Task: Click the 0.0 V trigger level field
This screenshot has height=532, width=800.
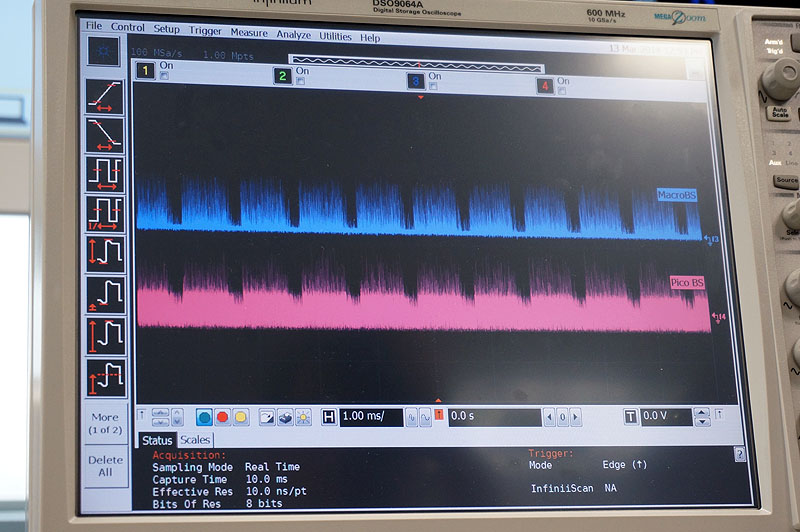Action: pos(666,416)
